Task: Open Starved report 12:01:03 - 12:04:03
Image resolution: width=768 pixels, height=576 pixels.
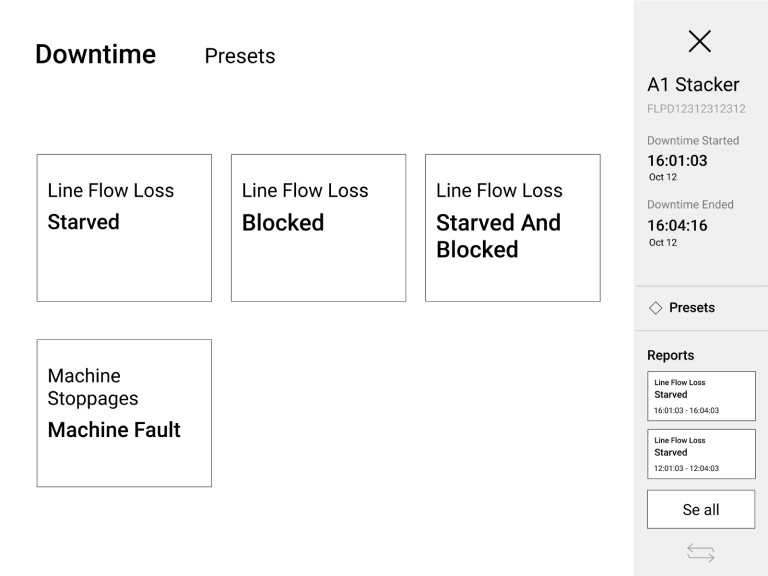Action: pos(700,453)
